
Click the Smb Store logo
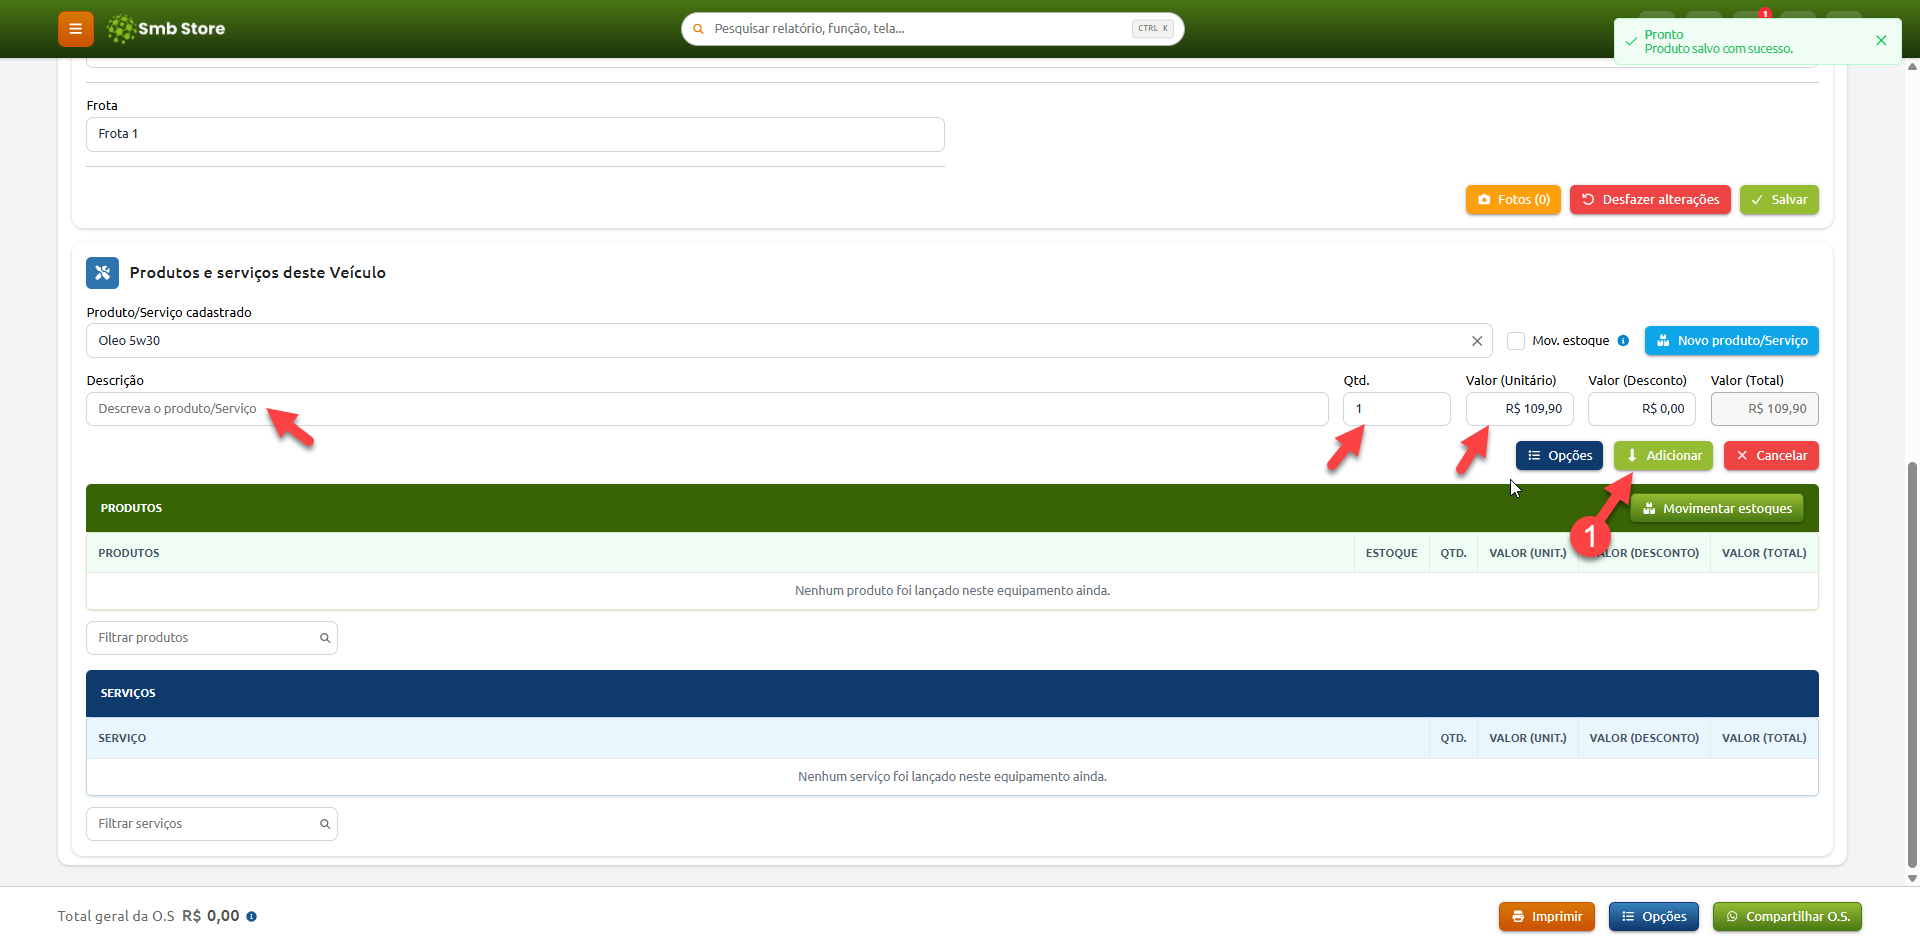click(166, 29)
